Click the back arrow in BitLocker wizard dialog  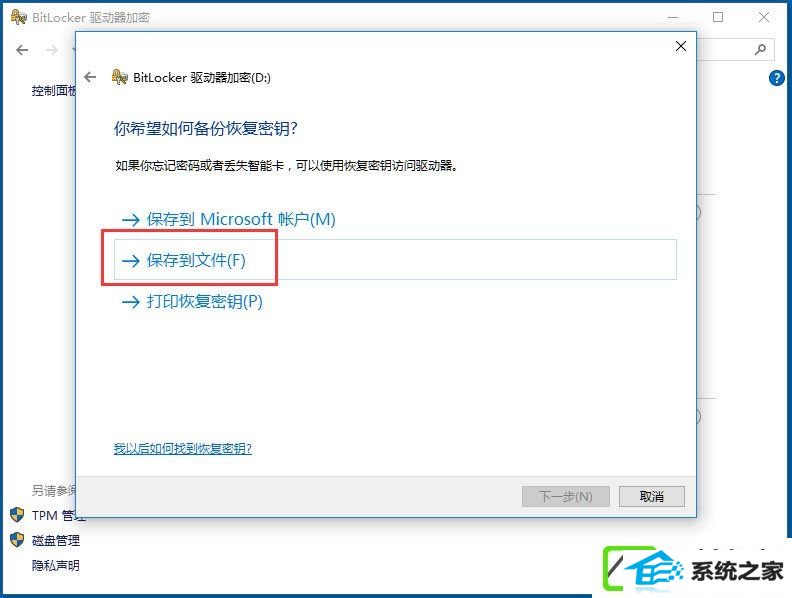[x=90, y=77]
